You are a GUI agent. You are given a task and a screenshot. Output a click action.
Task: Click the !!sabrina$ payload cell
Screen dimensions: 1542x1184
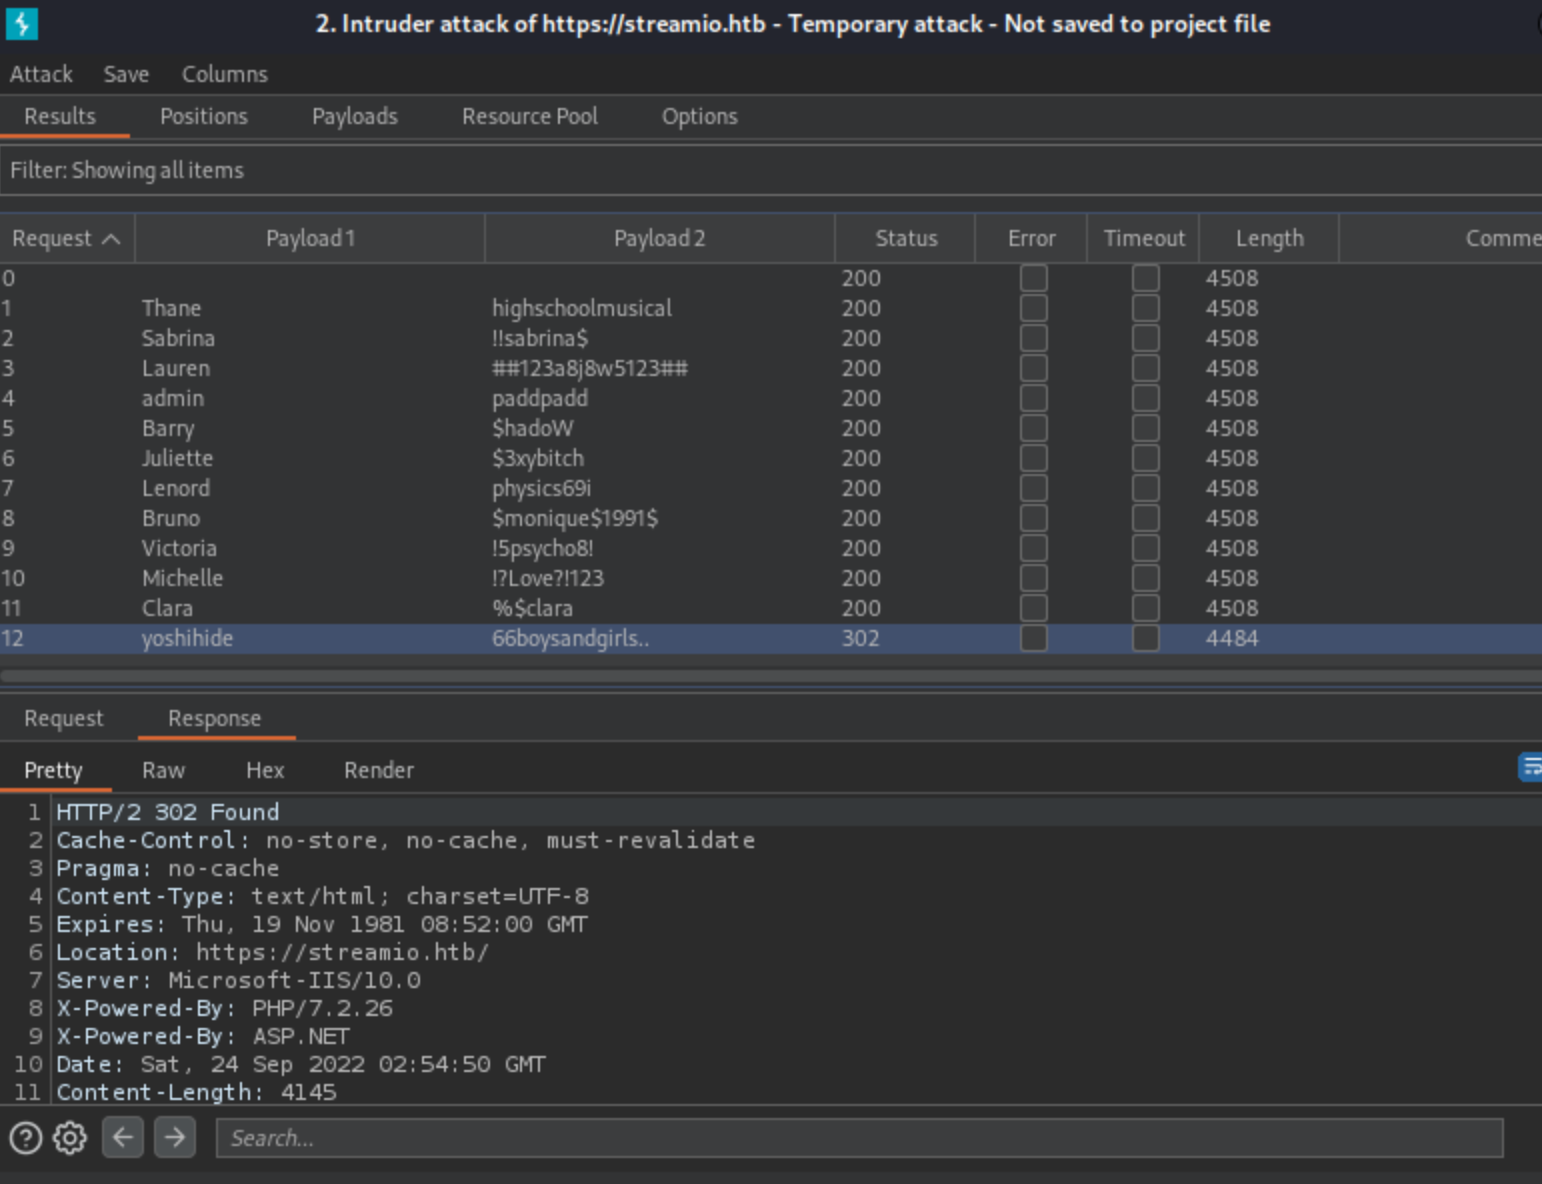click(540, 338)
